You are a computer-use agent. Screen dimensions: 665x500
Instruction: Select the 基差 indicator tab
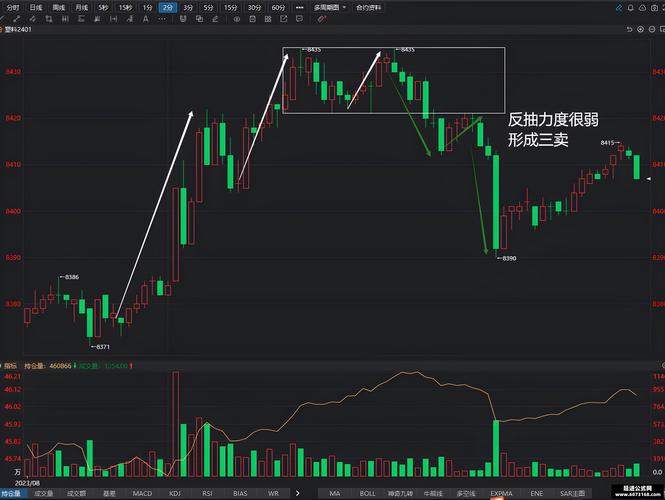[109, 493]
